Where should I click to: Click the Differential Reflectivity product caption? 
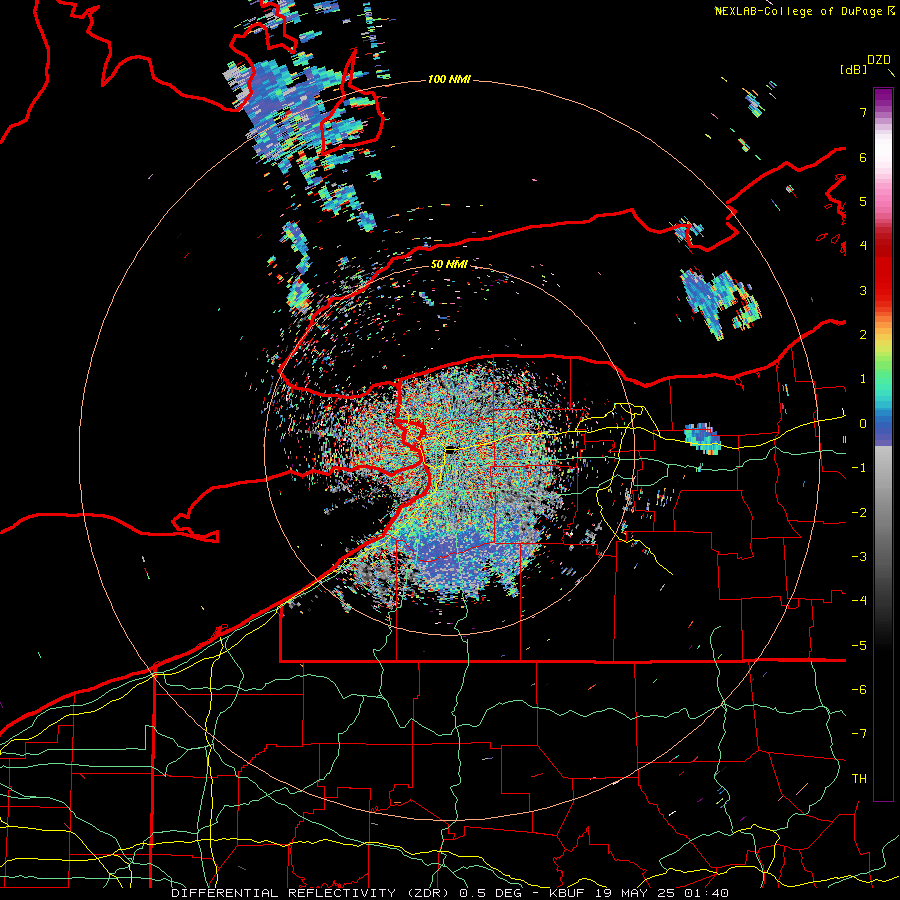[x=450, y=893]
